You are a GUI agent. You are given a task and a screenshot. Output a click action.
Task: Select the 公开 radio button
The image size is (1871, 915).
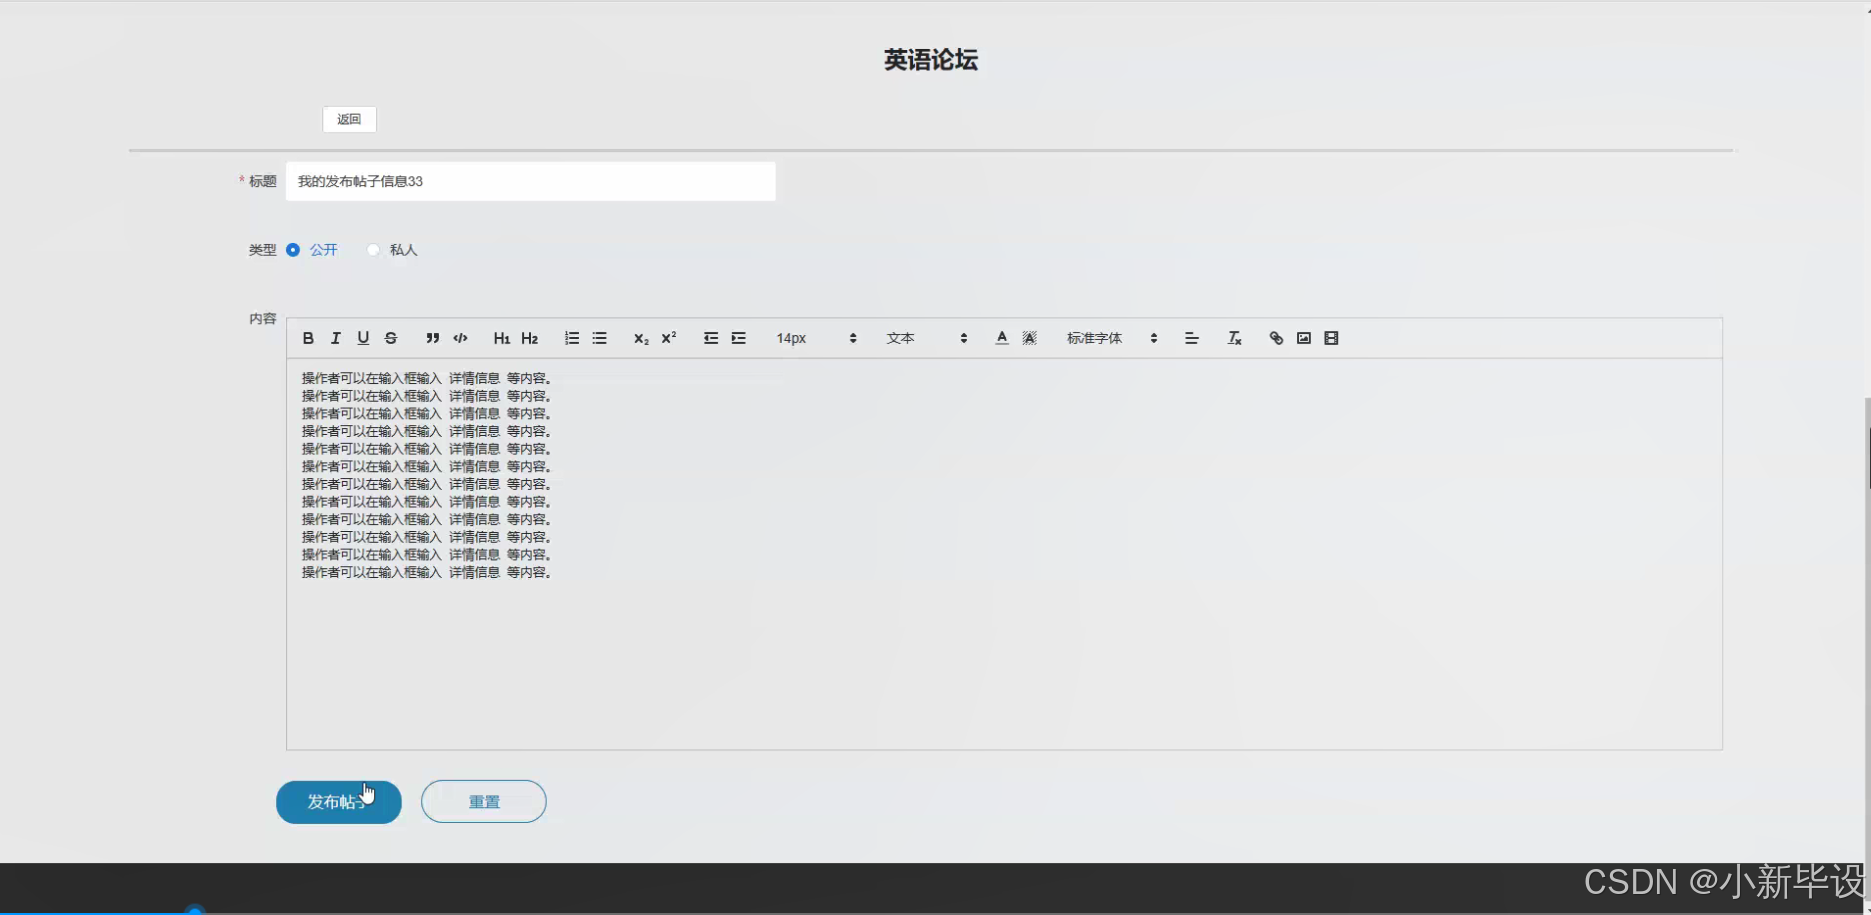click(x=293, y=250)
